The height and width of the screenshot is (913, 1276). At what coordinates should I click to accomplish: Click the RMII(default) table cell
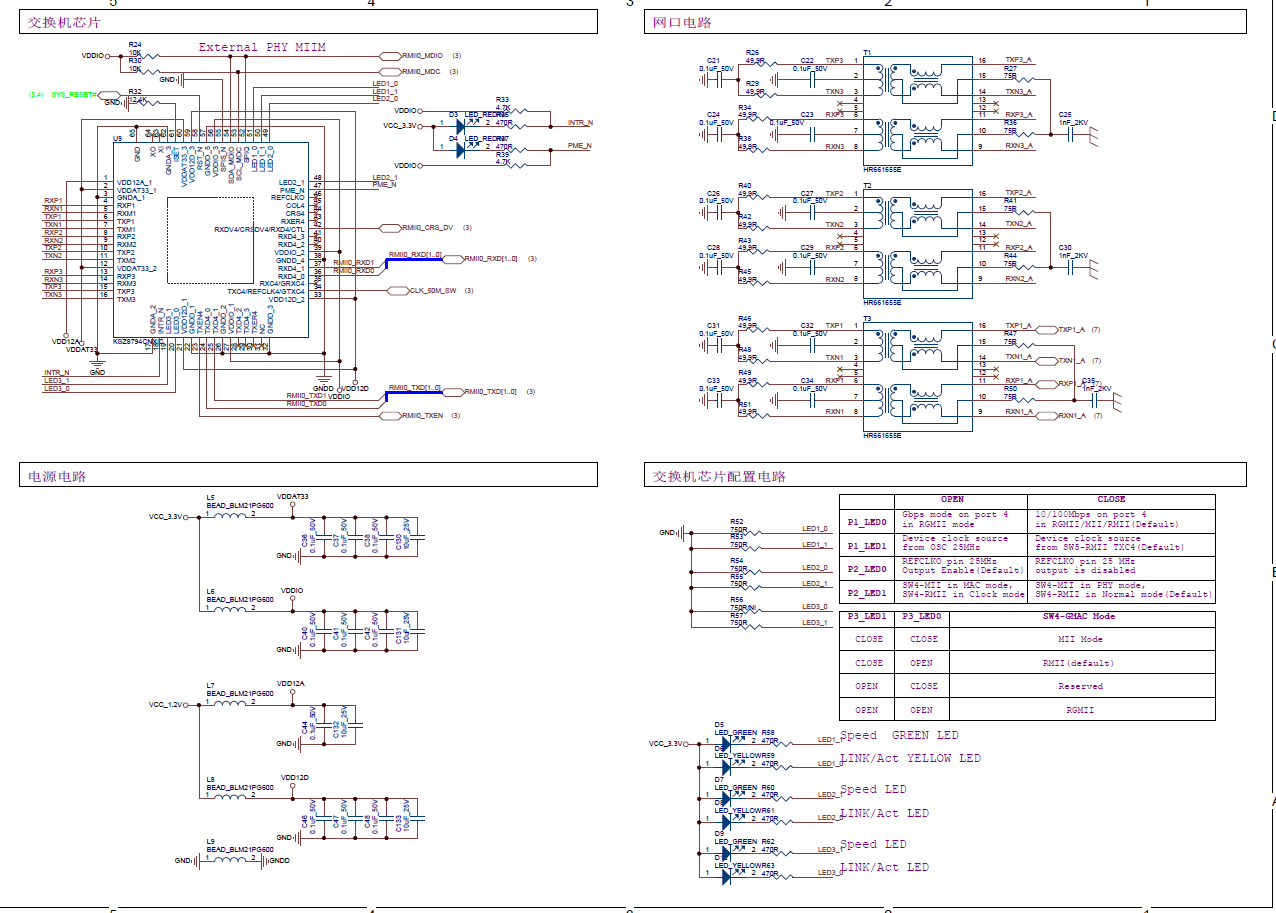click(1080, 663)
